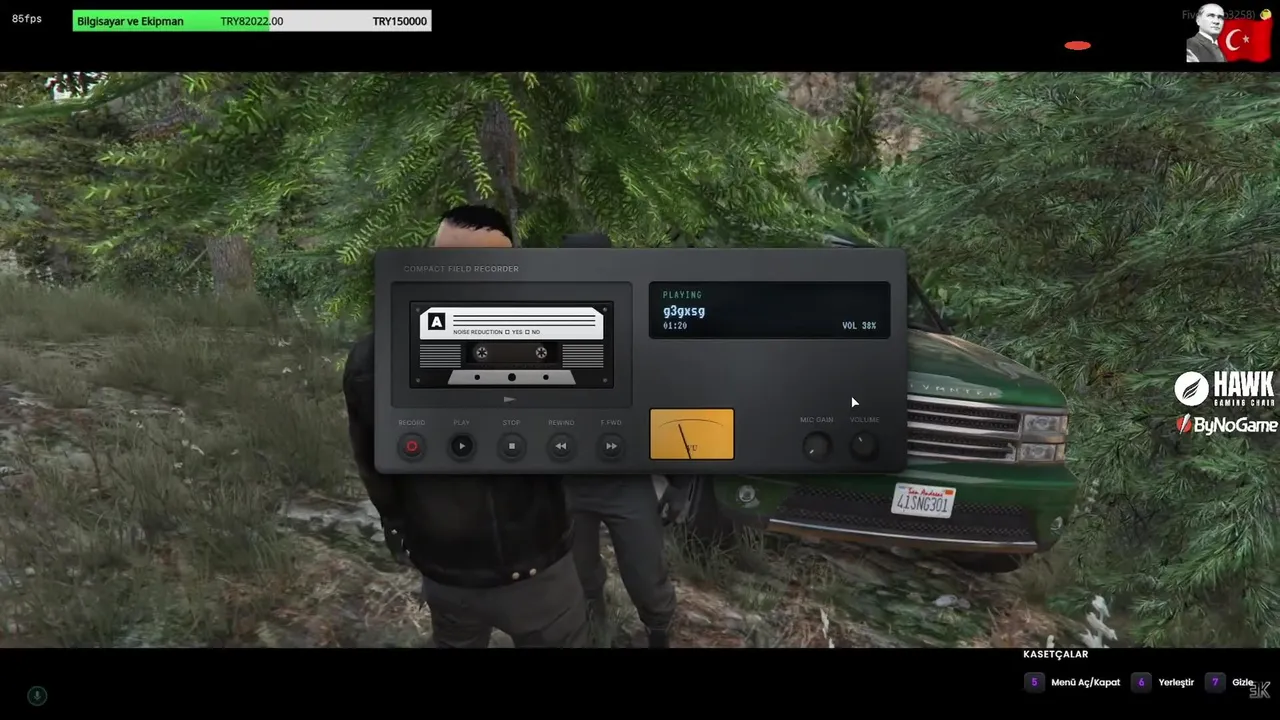Click the Hawk Gaming Chair logo
This screenshot has width=1280, height=720.
(1225, 388)
